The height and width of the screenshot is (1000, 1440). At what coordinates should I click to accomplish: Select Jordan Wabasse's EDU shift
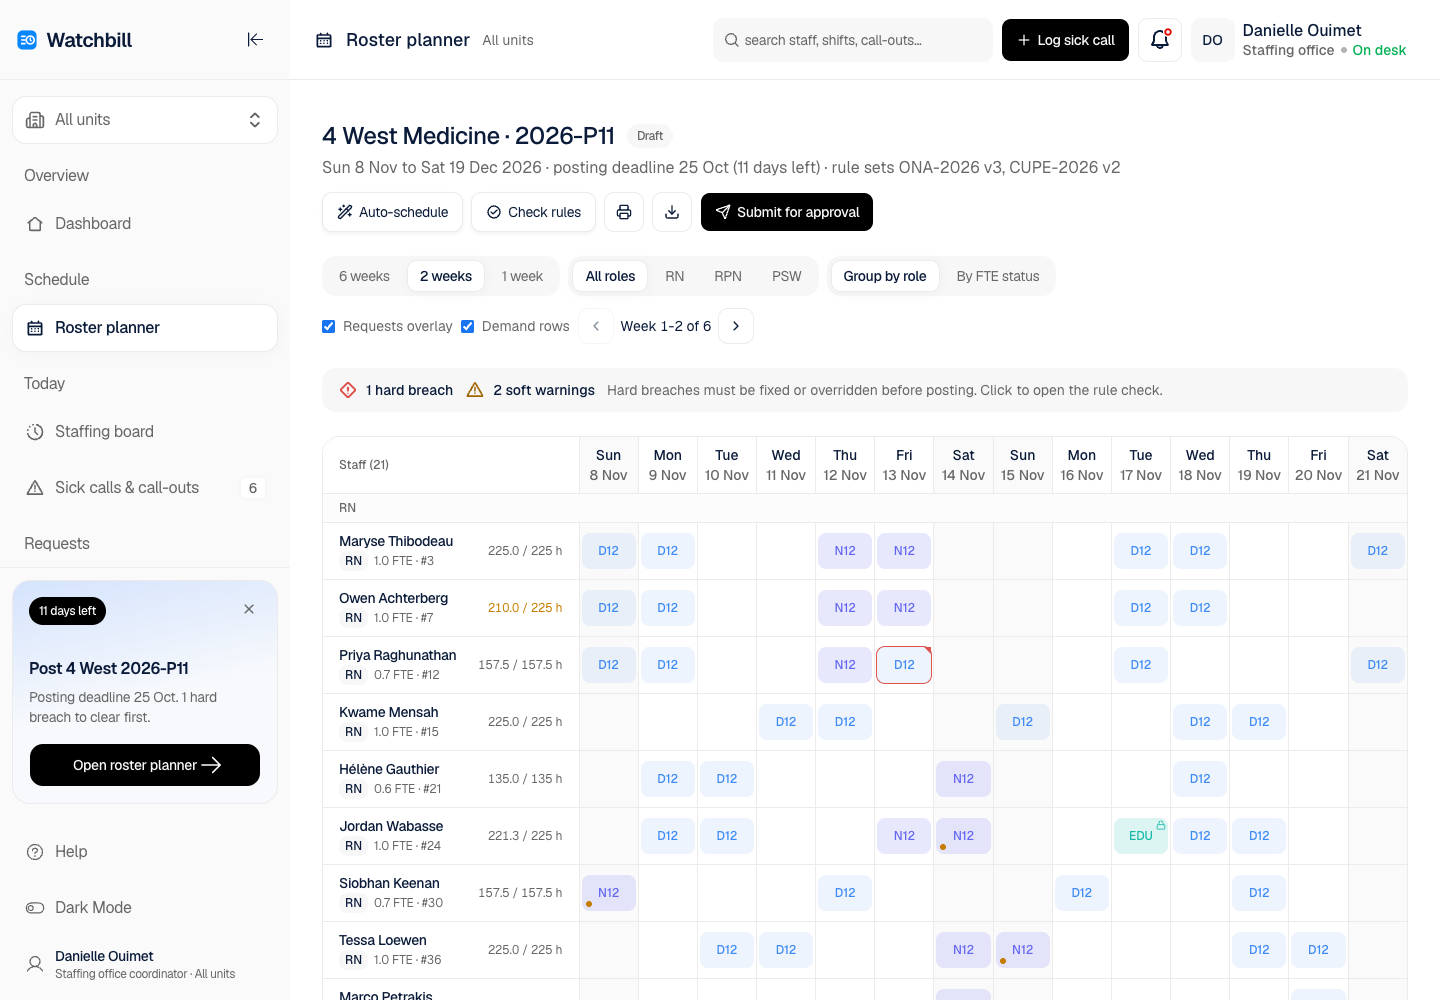coord(1141,836)
